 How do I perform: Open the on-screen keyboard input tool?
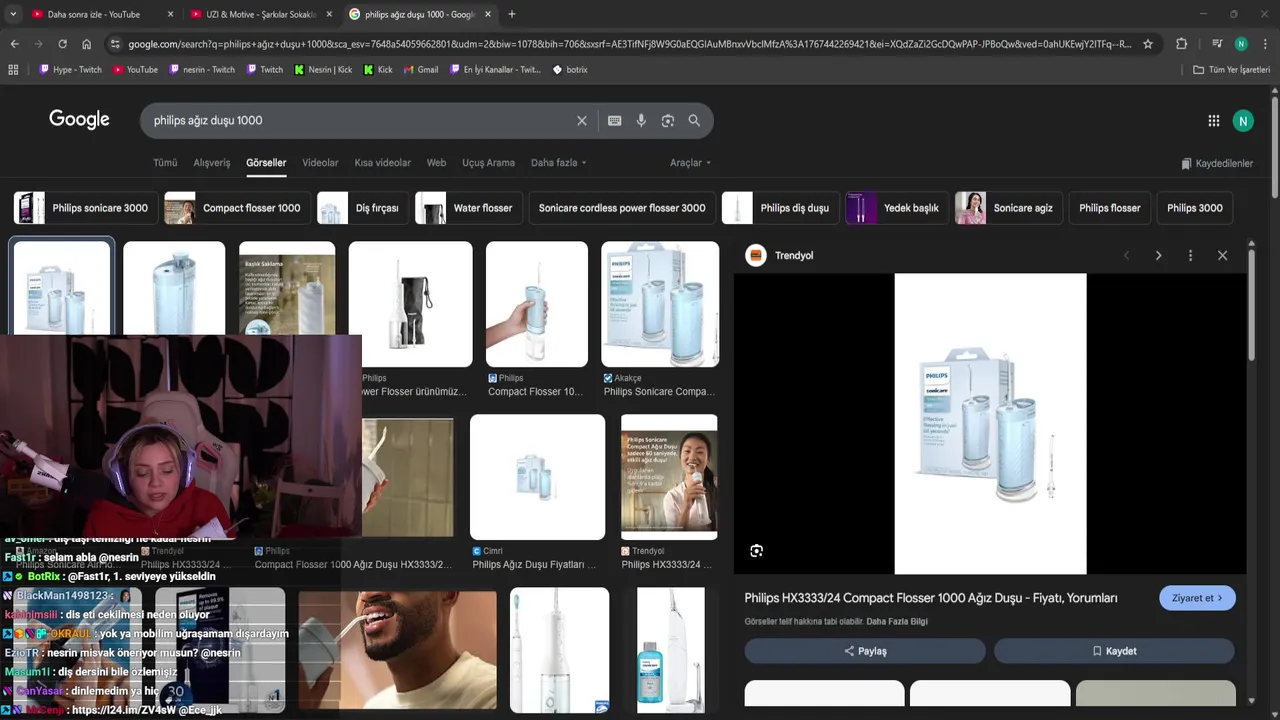coord(615,121)
